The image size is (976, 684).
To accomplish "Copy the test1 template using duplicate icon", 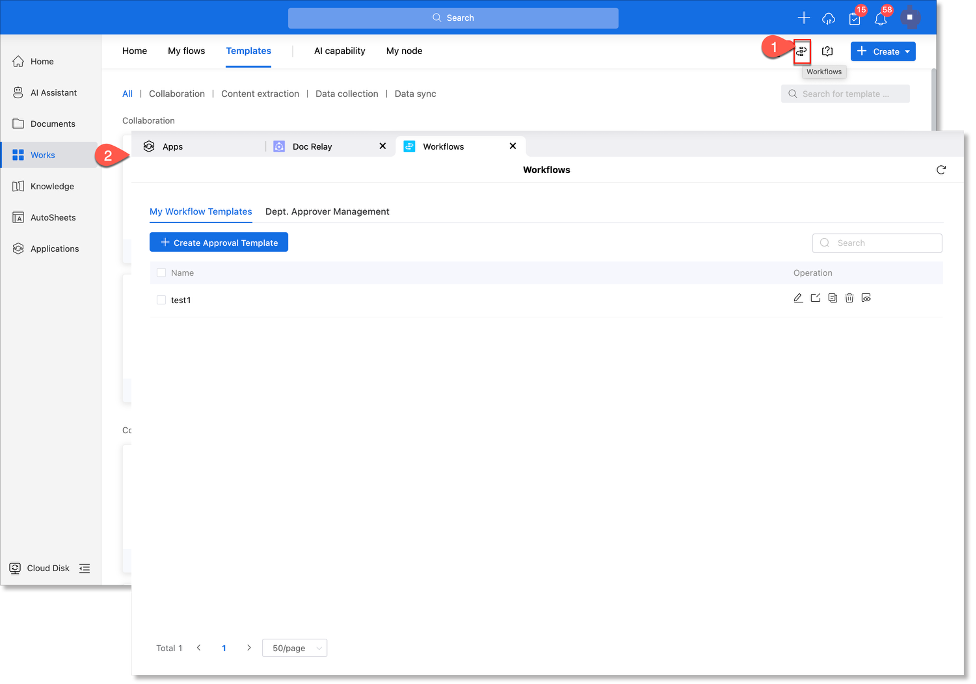I will 832,298.
